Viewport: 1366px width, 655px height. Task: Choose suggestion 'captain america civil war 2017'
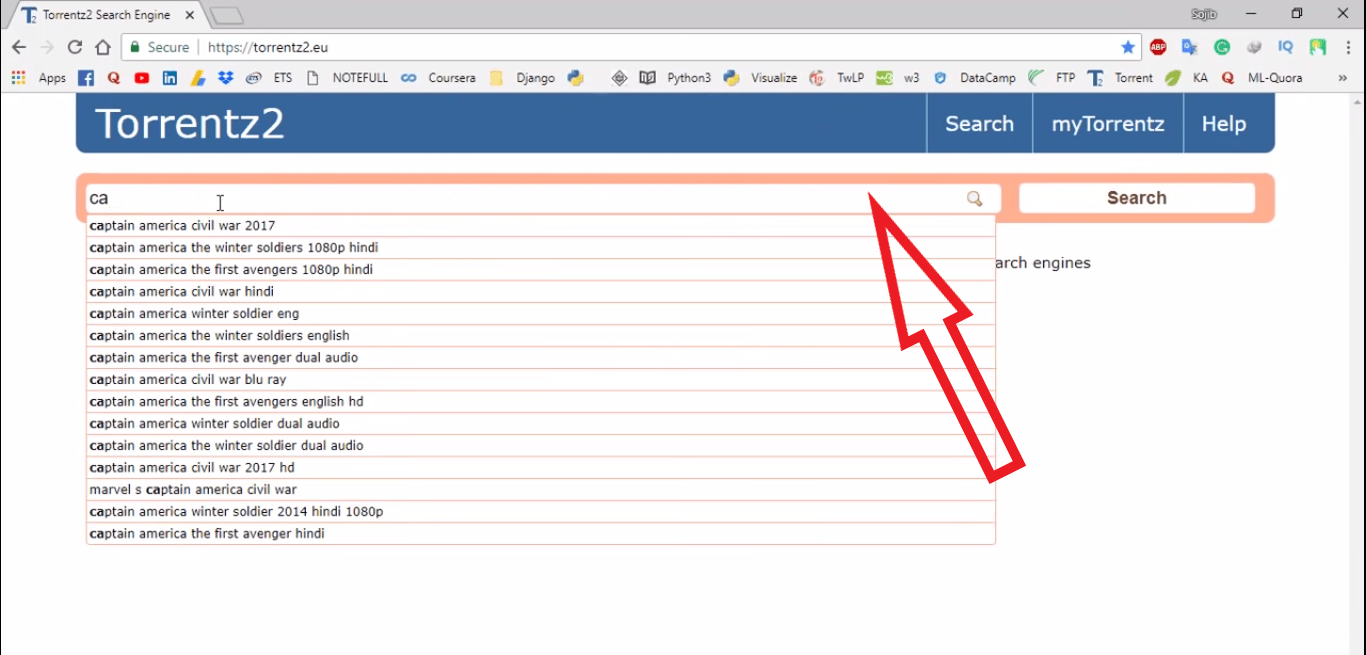pyautogui.click(x=541, y=226)
